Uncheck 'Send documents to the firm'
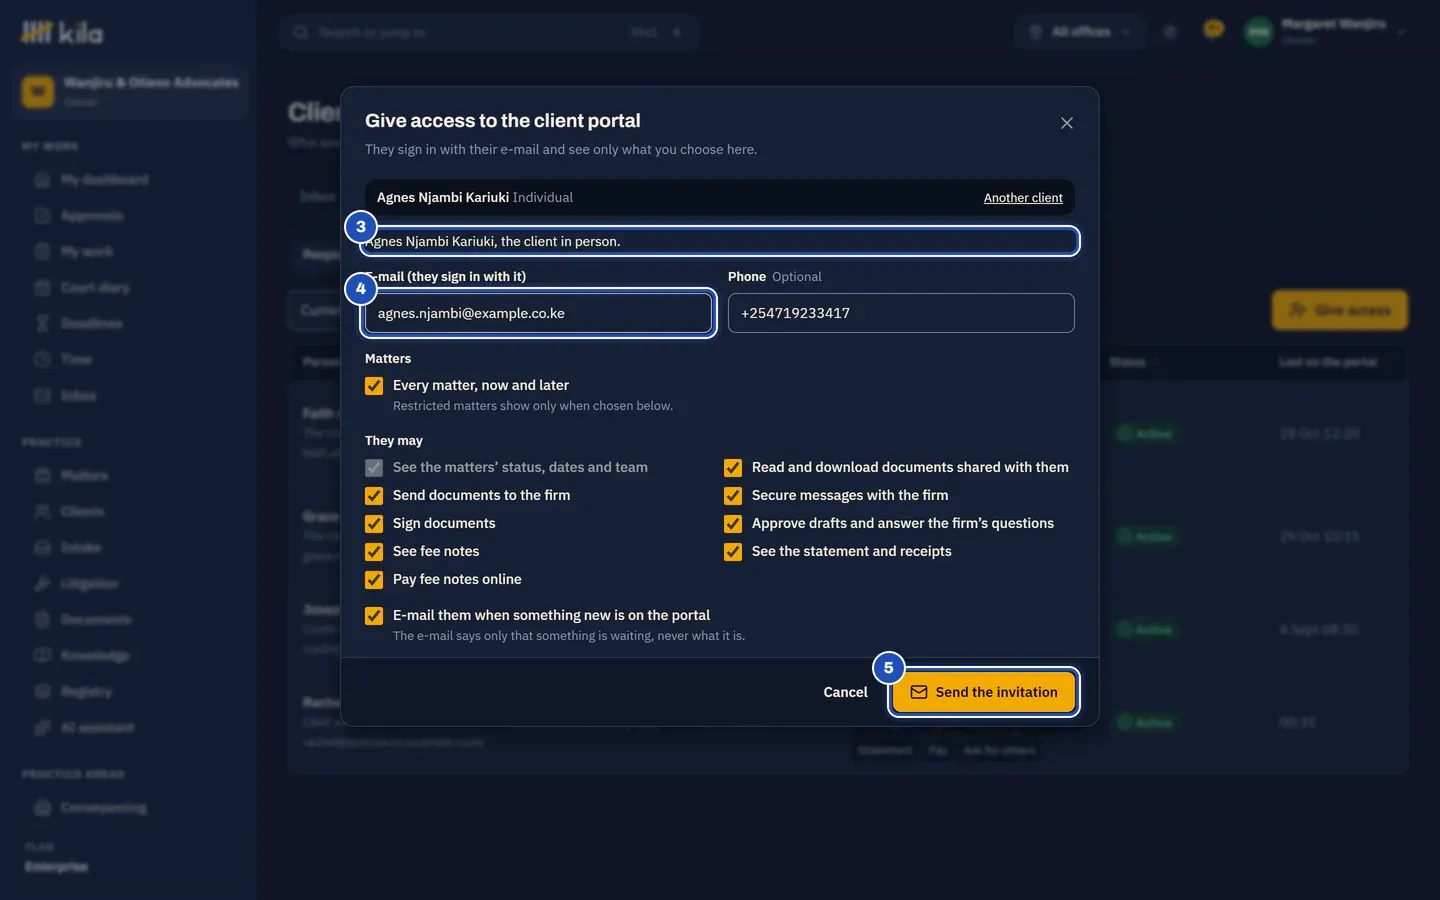Image resolution: width=1440 pixels, height=900 pixels. pos(374,496)
